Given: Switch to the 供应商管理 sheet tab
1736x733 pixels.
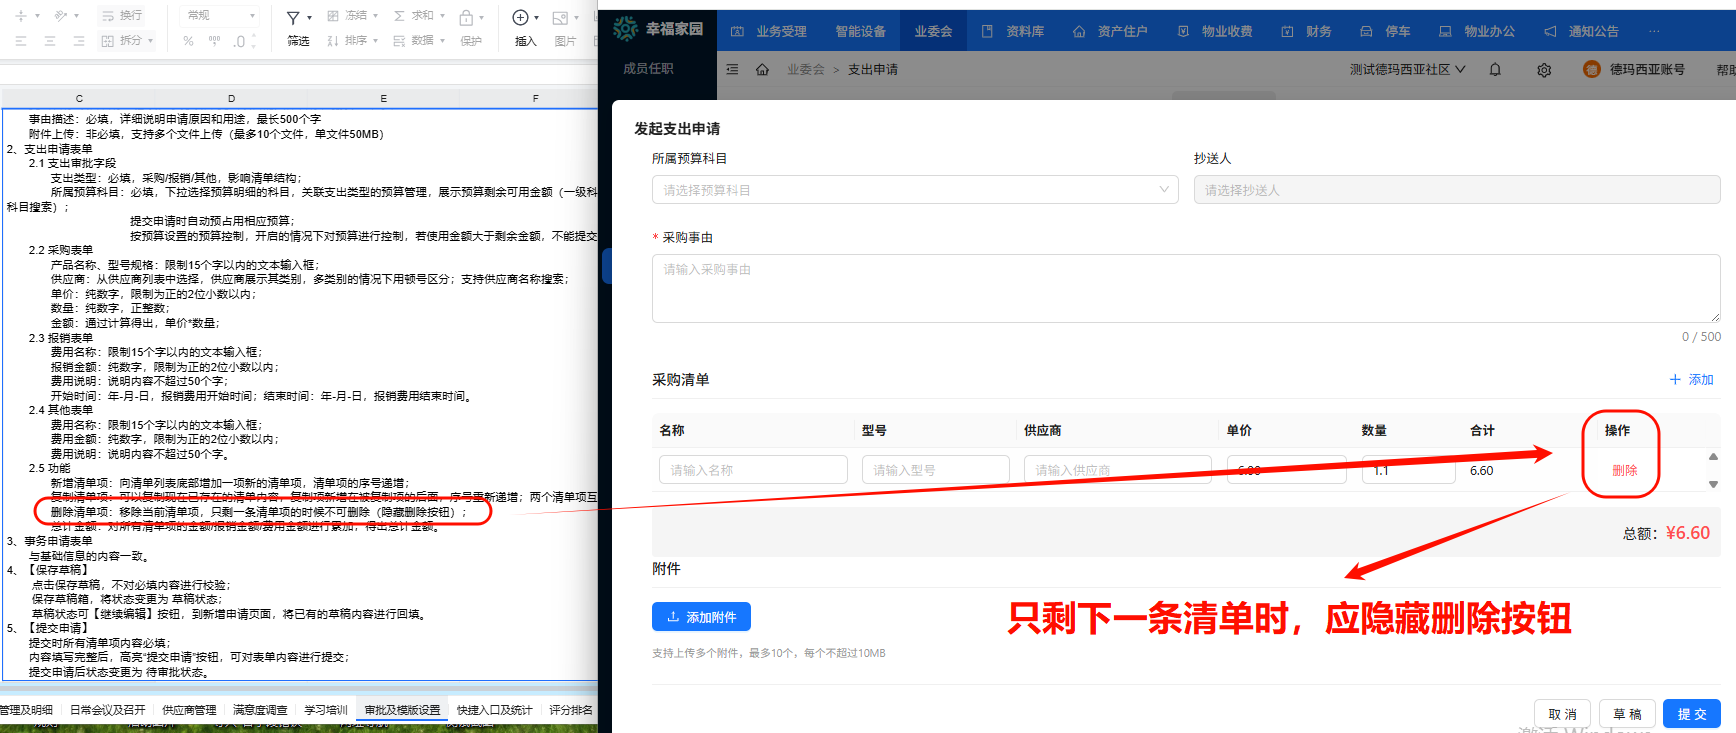Looking at the screenshot, I should point(189,710).
